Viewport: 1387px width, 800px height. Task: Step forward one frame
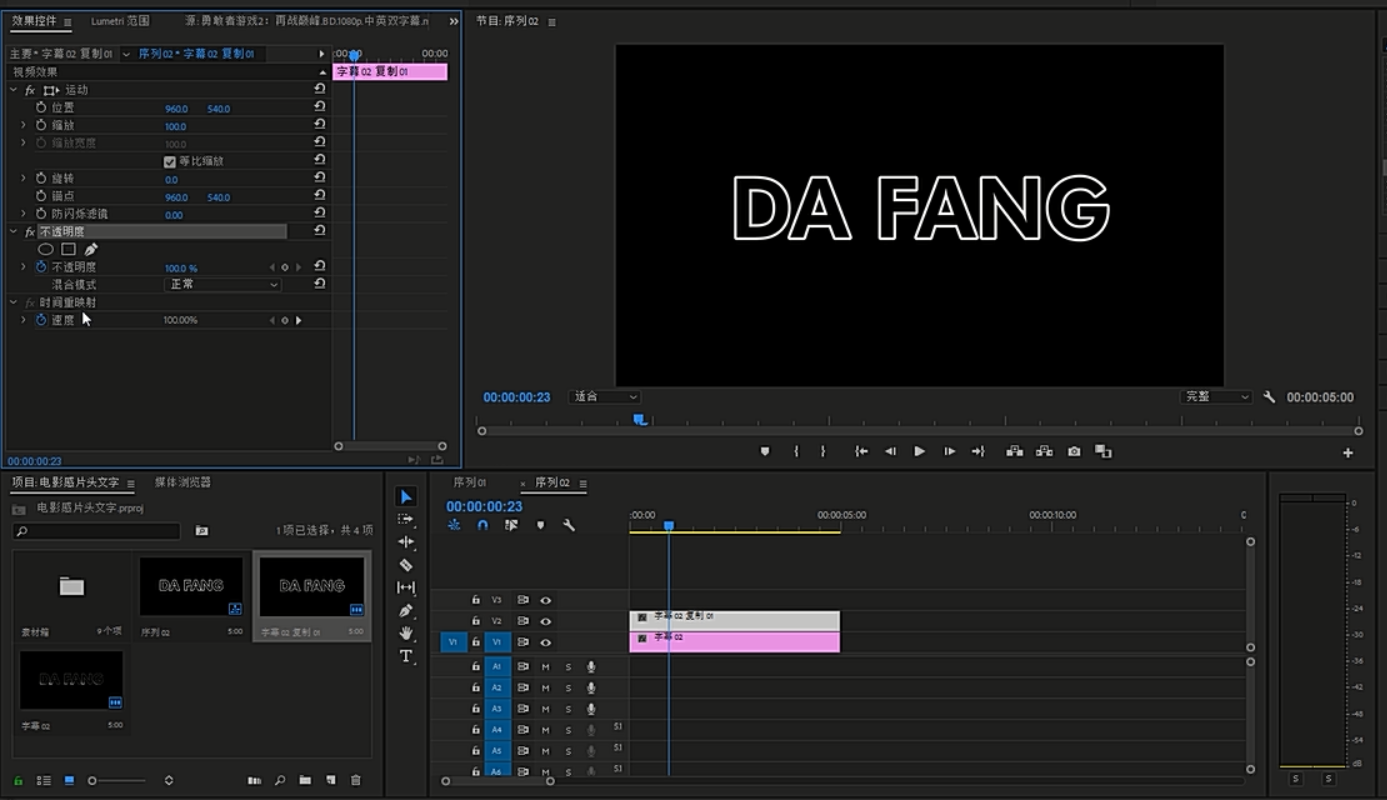pyautogui.click(x=949, y=452)
